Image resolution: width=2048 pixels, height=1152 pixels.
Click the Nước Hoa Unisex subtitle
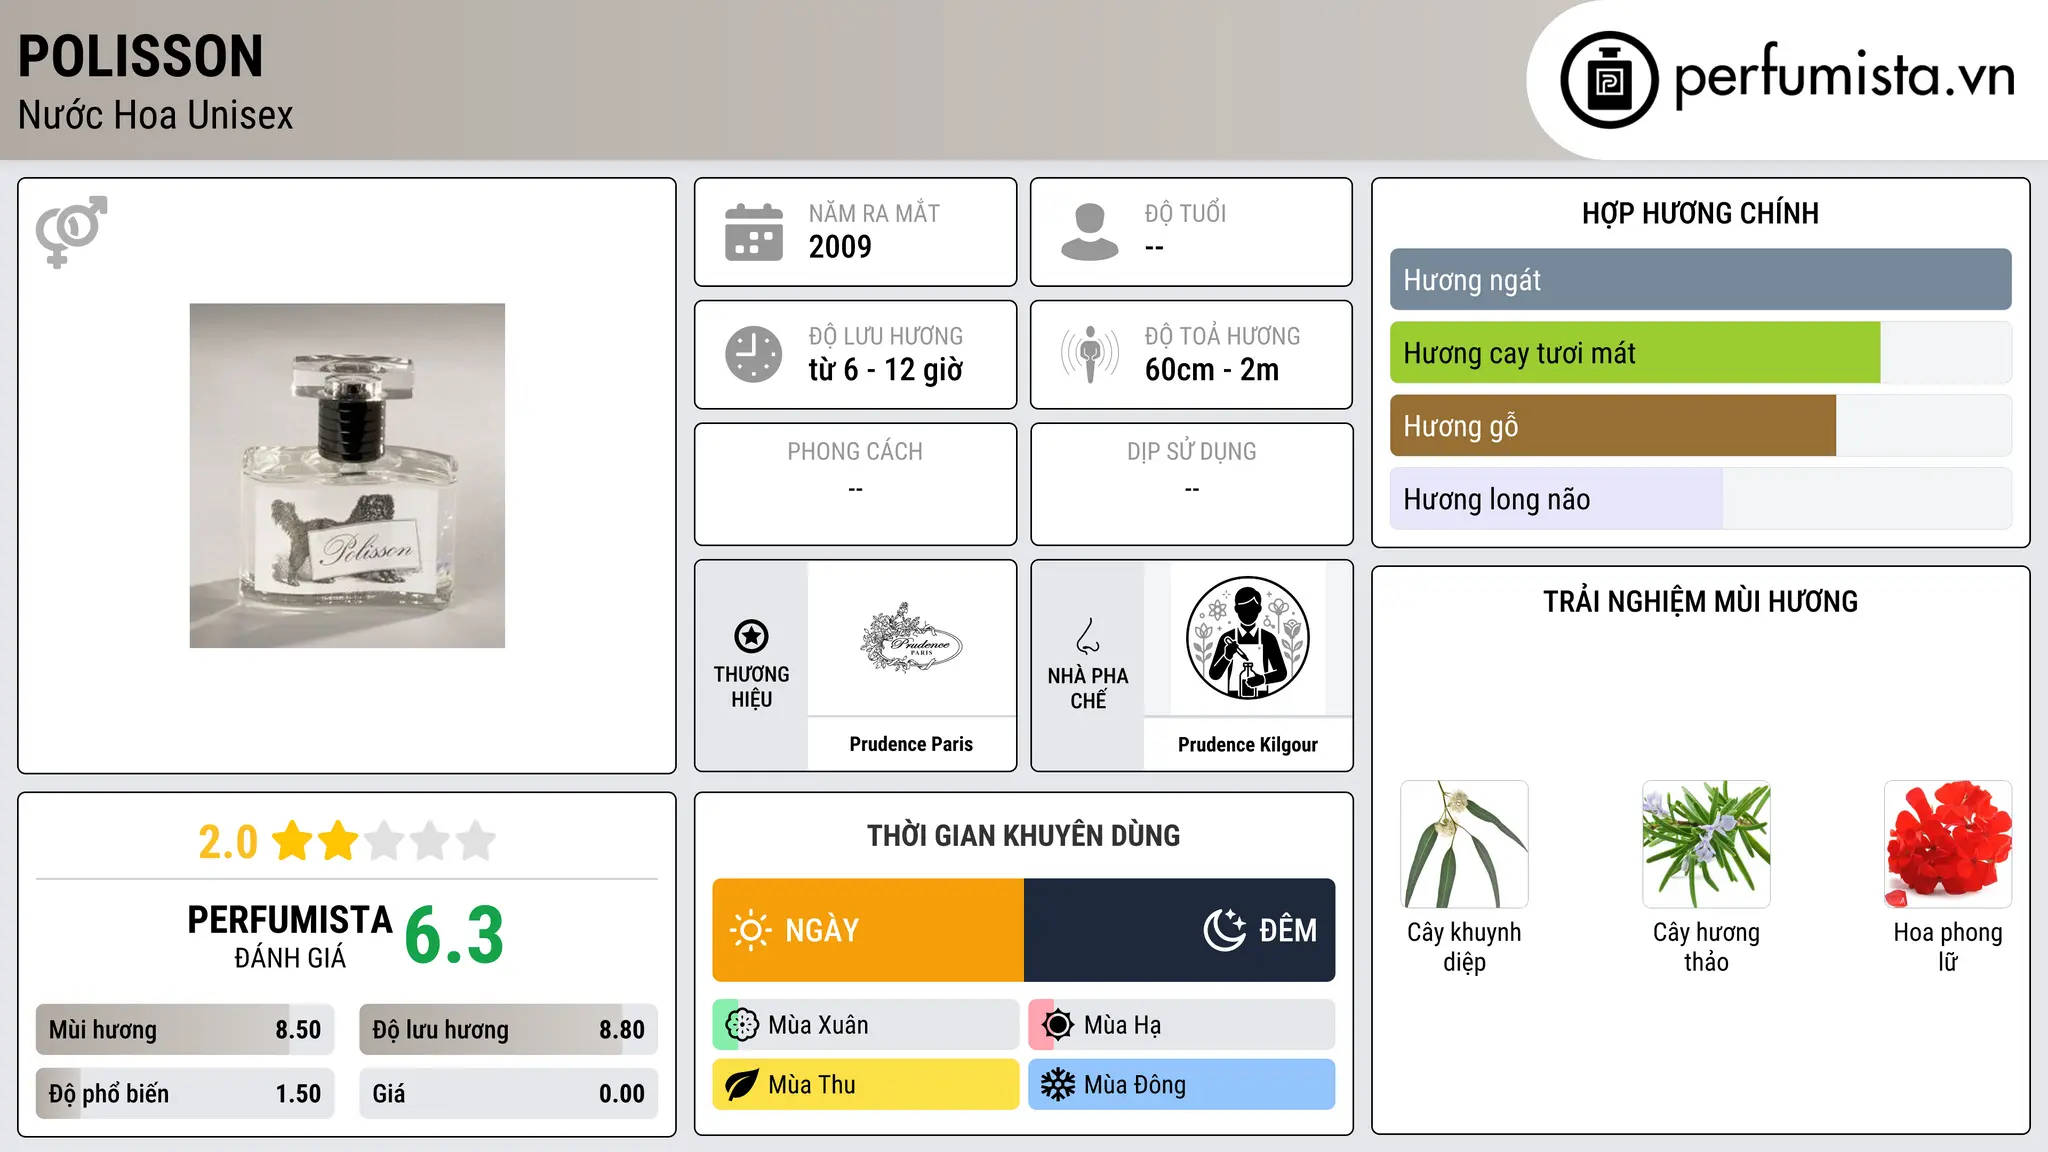[x=156, y=116]
